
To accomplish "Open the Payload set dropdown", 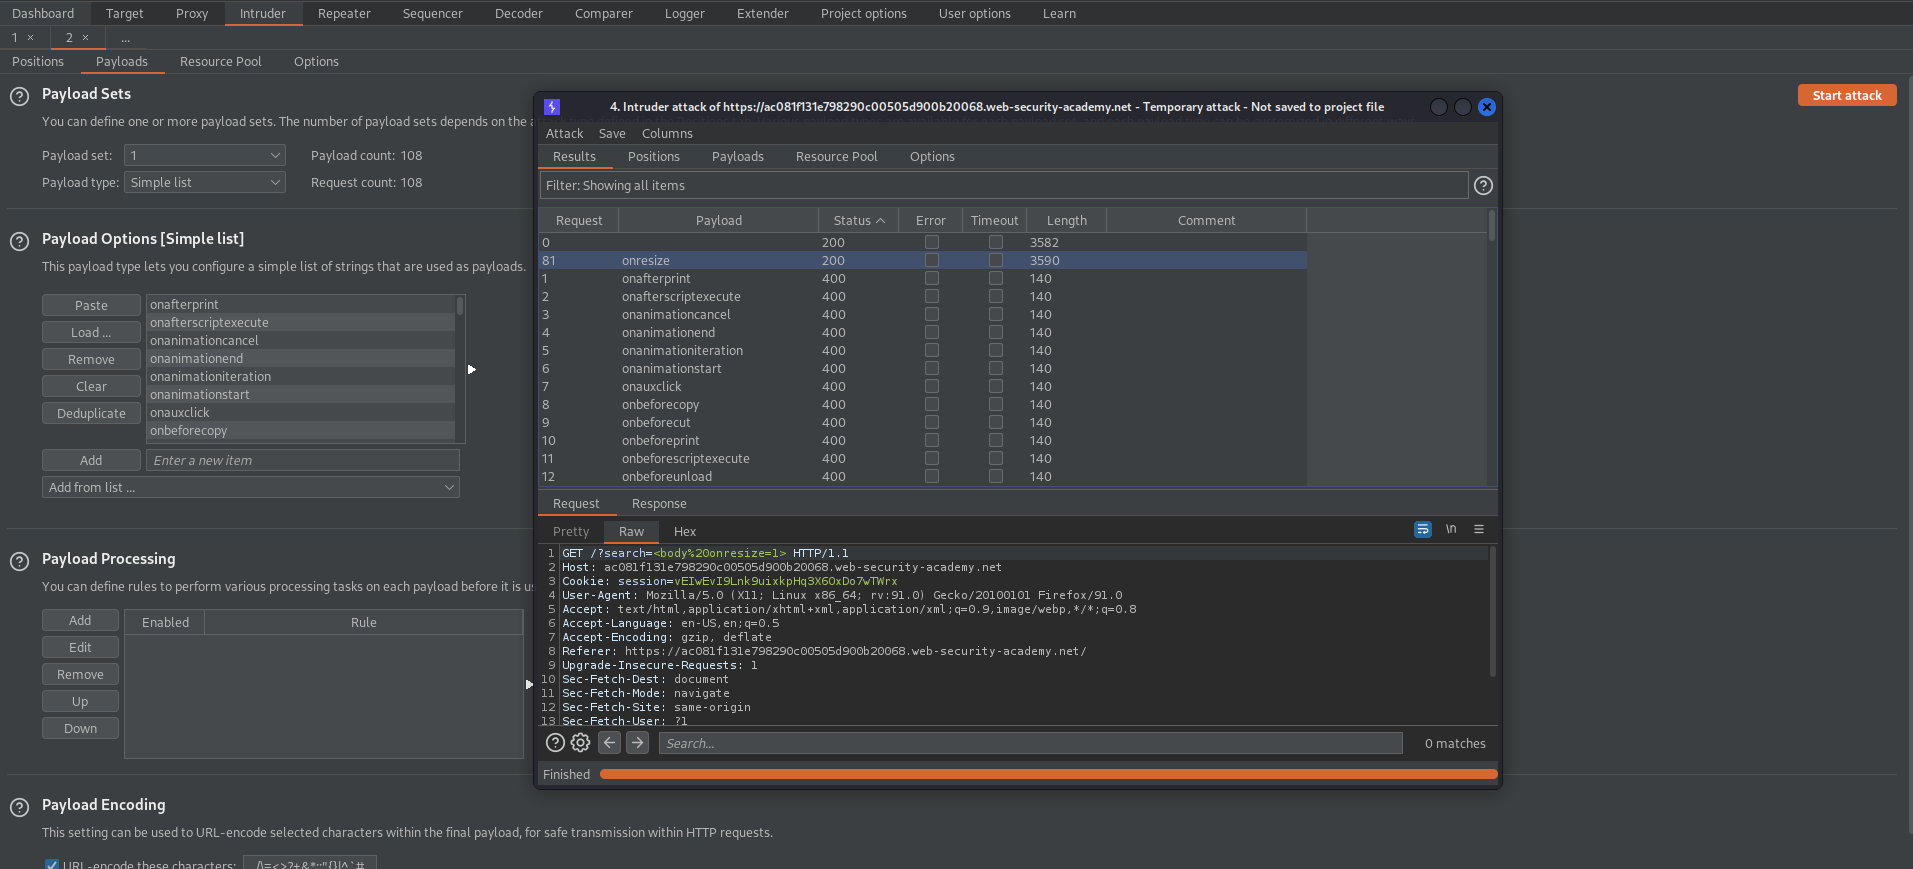I will [205, 156].
